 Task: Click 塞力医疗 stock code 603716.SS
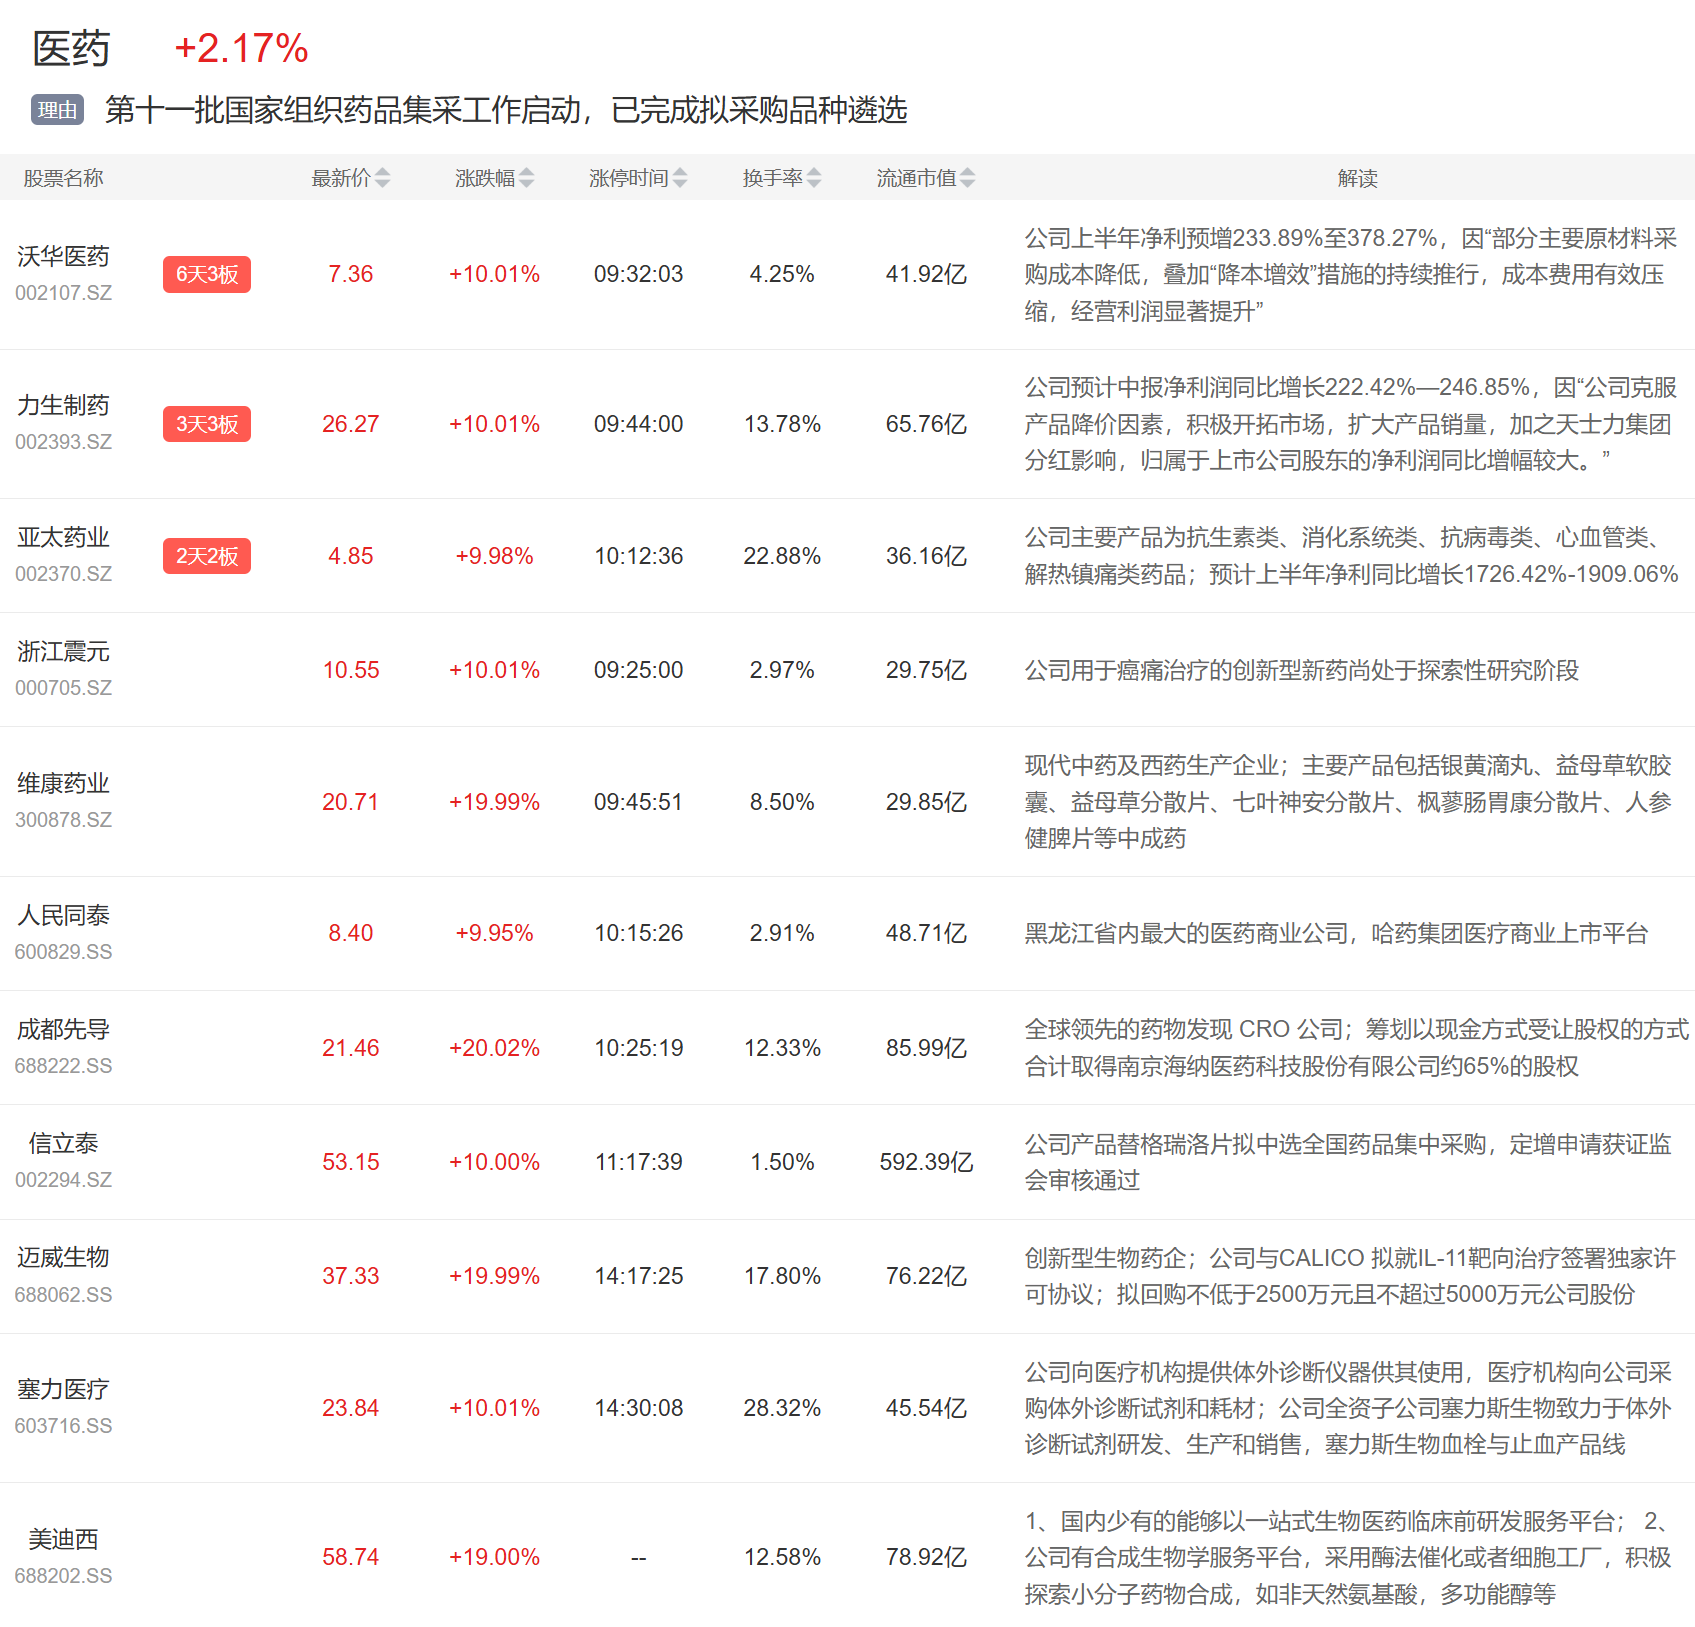(63, 1426)
